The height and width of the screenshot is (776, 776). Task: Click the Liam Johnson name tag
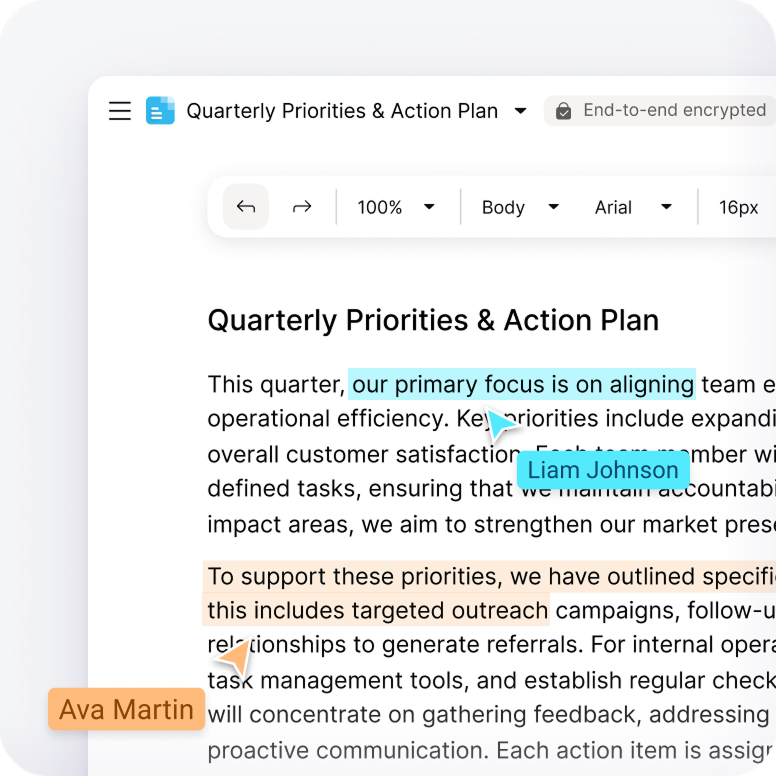[x=603, y=470]
